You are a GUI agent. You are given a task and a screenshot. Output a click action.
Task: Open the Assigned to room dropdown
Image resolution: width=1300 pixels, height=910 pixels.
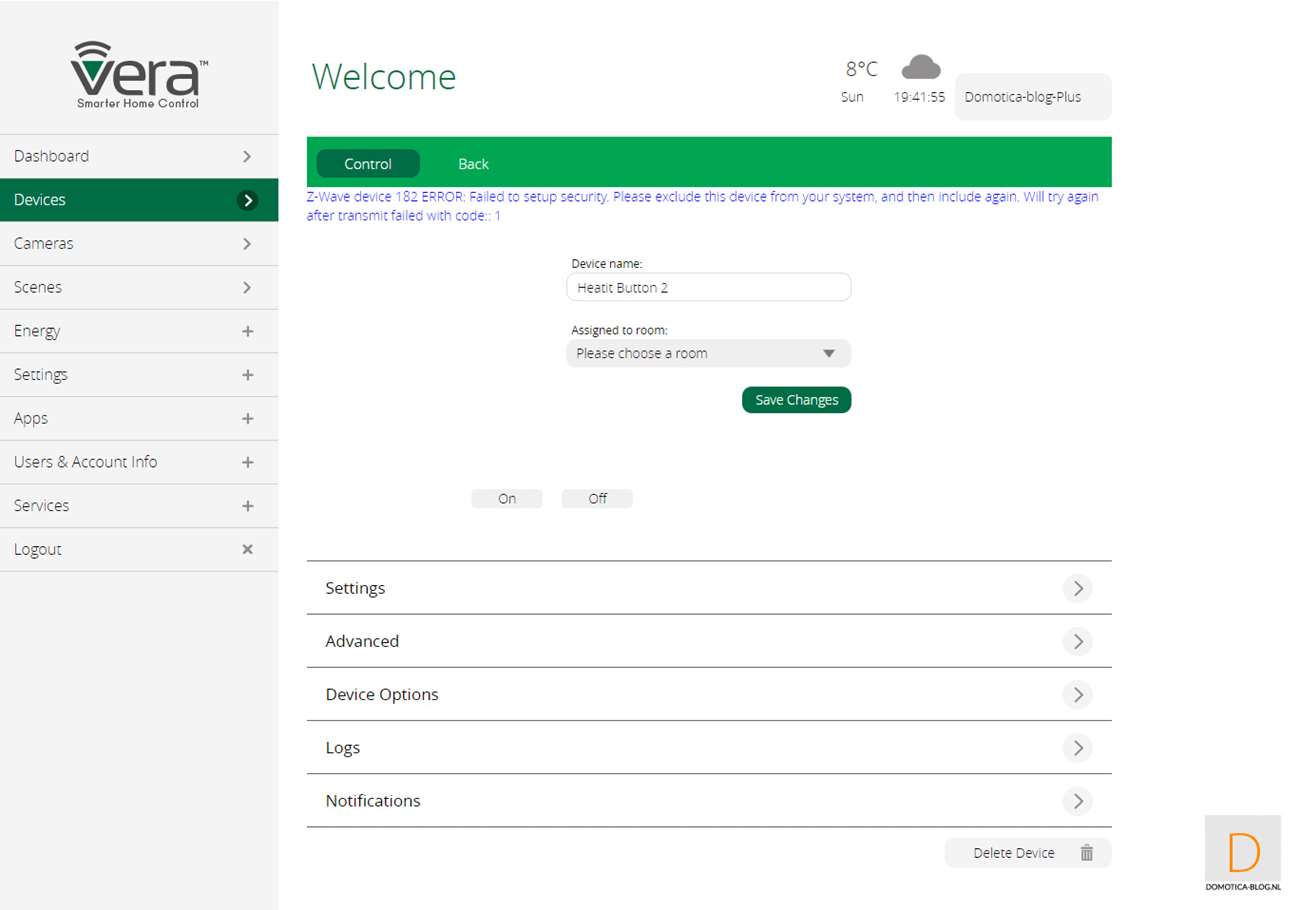[x=708, y=354]
